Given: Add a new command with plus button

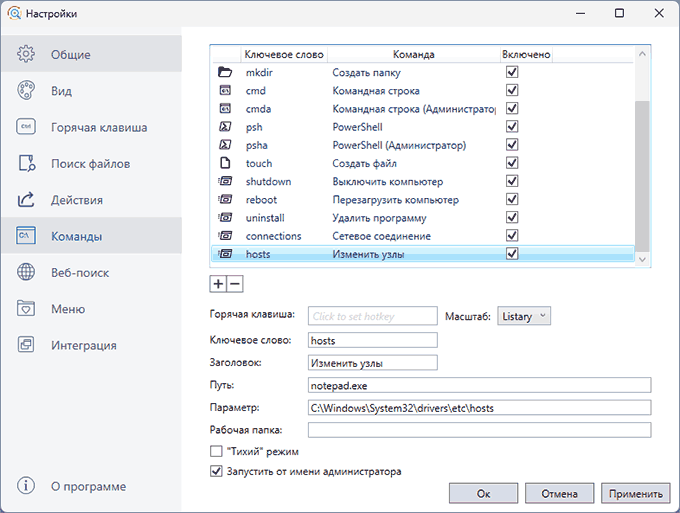Looking at the screenshot, I should [x=218, y=284].
